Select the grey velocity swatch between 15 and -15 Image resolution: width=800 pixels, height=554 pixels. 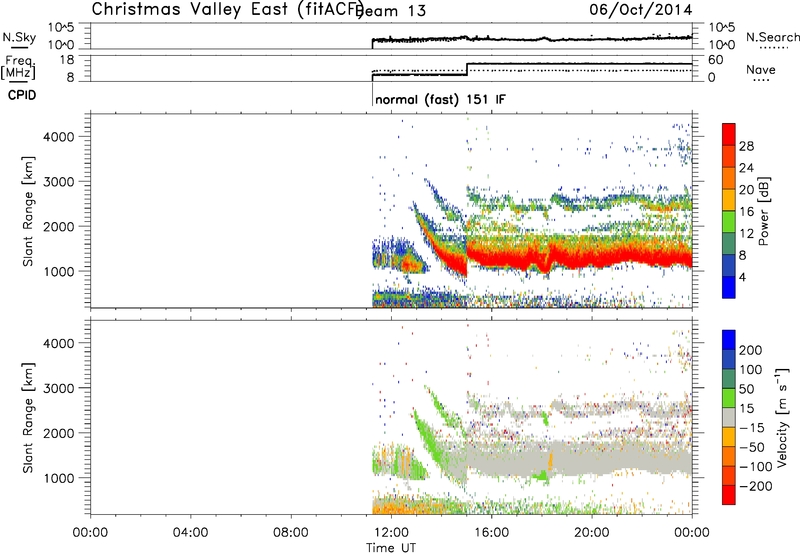click(729, 418)
